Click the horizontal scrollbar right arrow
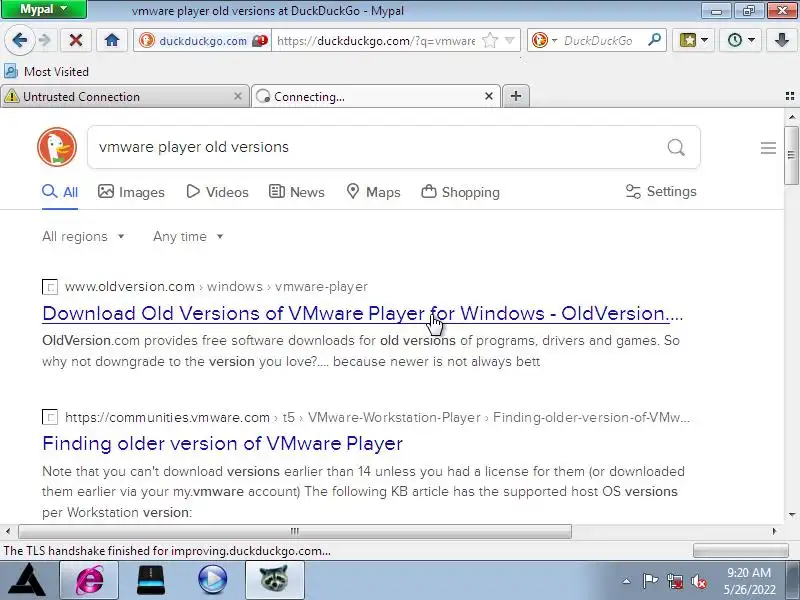 pyautogui.click(x=774, y=531)
